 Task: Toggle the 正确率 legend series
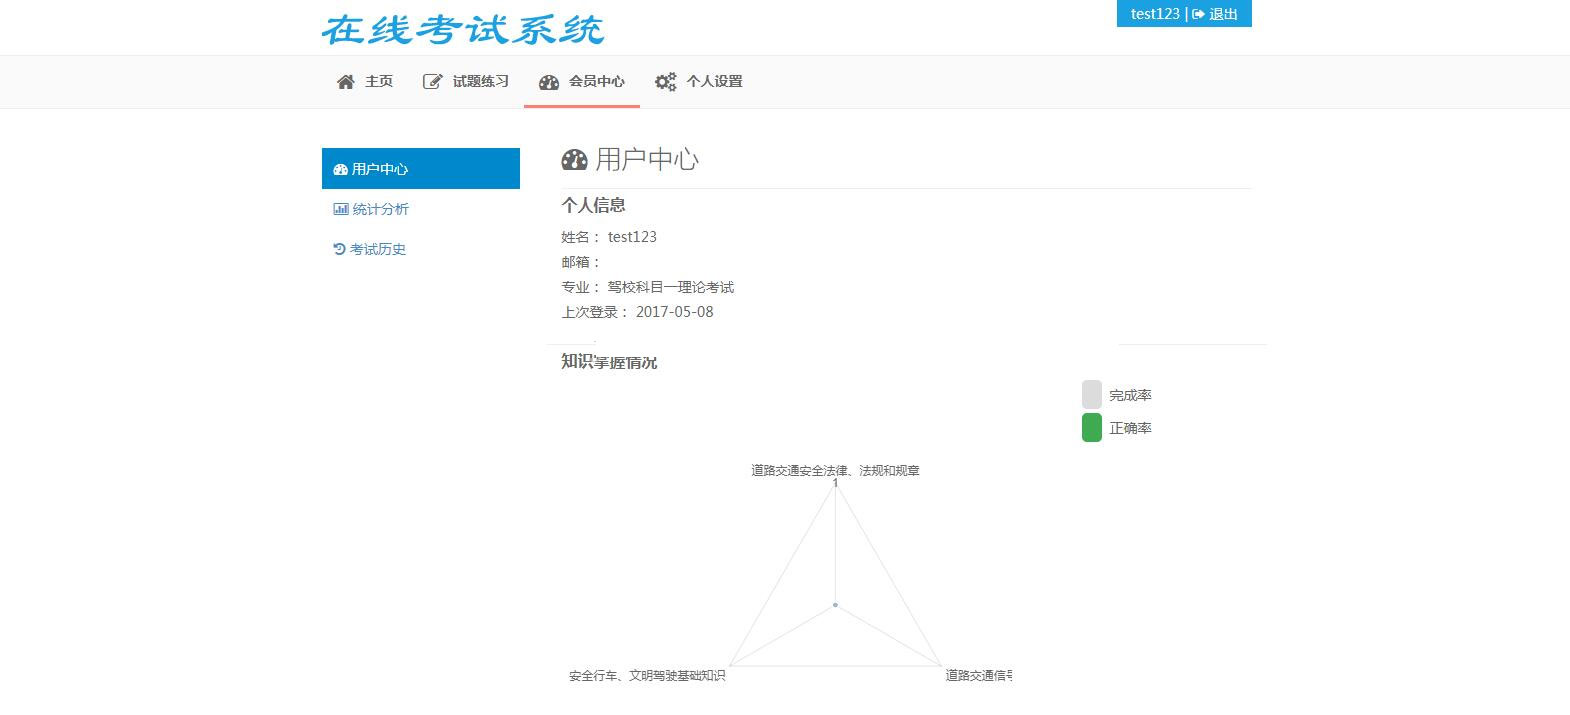[1130, 428]
